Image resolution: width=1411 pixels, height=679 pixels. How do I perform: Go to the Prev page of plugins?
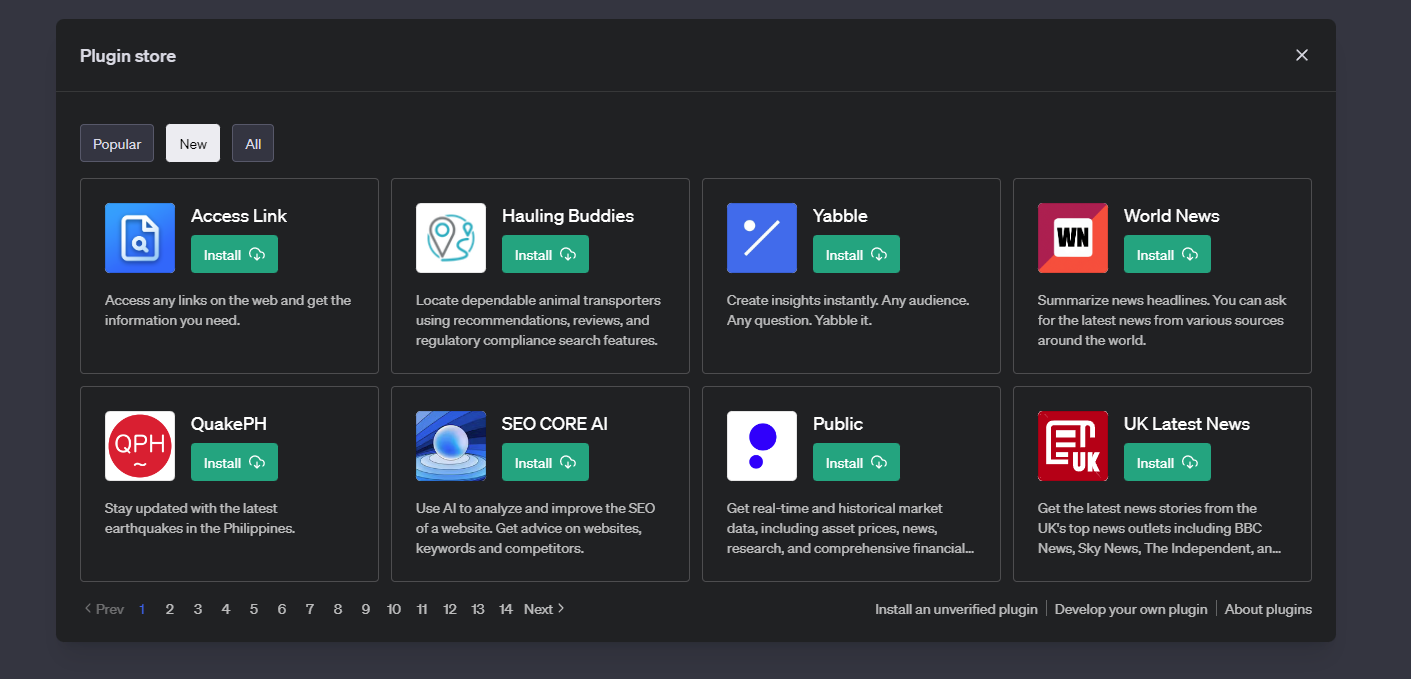[104, 609]
